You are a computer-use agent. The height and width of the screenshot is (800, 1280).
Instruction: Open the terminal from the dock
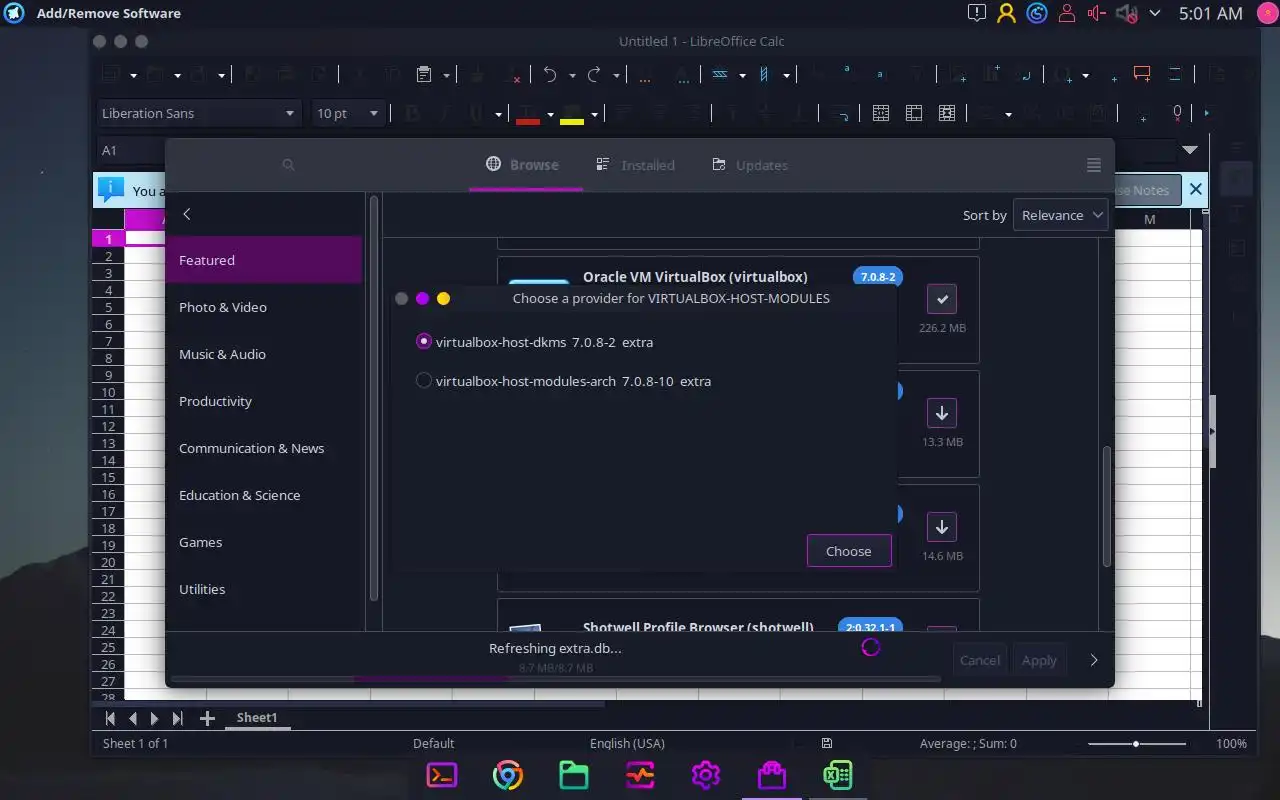pos(442,775)
